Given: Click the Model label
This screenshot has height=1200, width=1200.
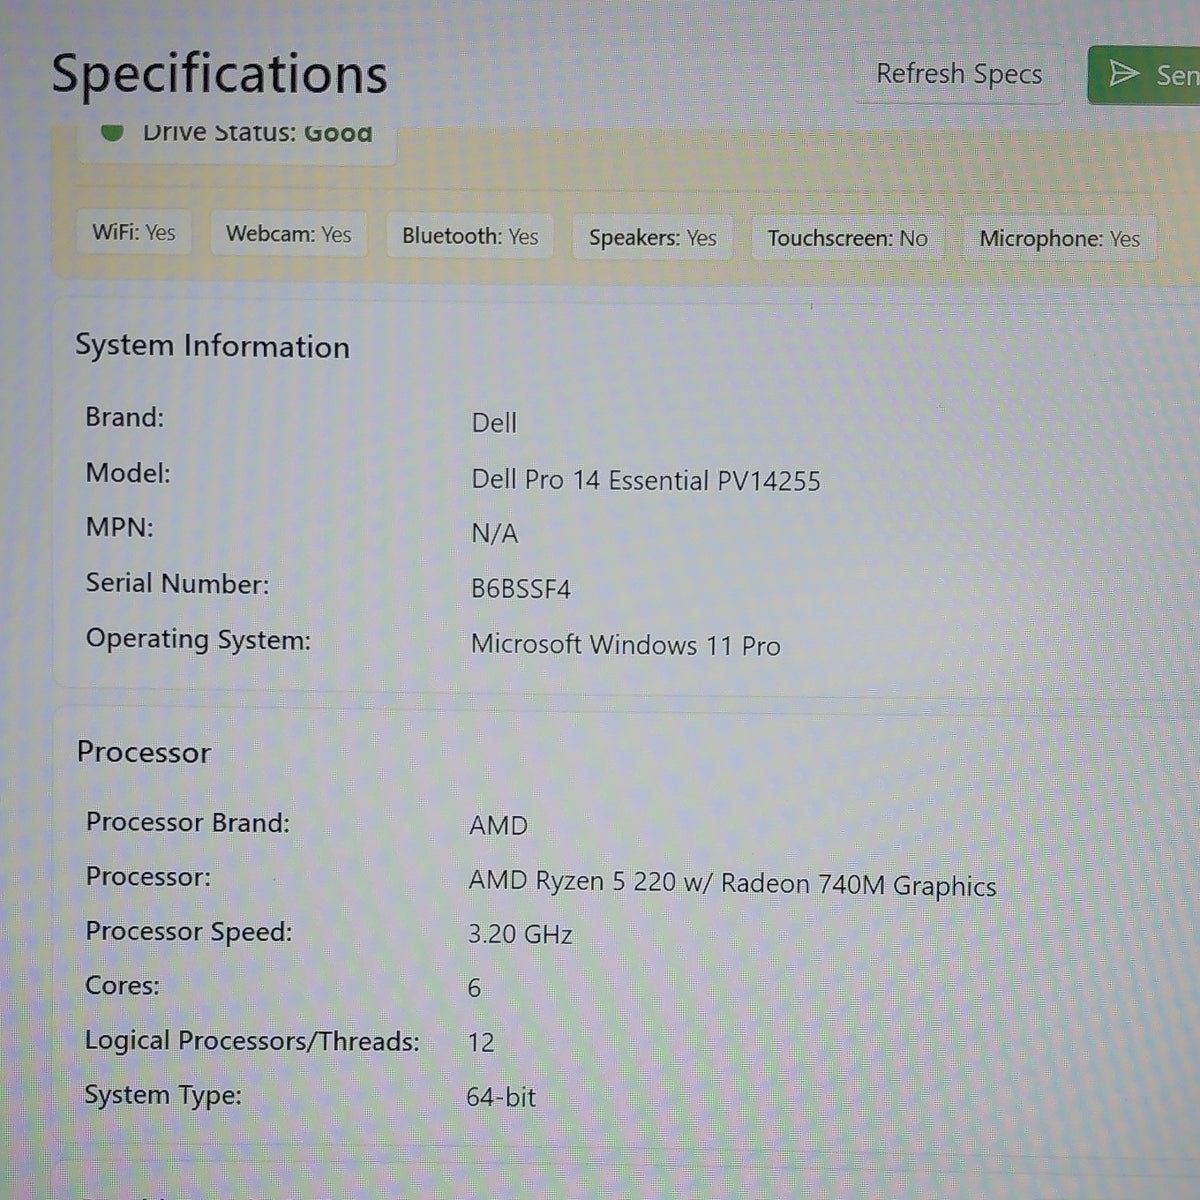Looking at the screenshot, I should [128, 473].
